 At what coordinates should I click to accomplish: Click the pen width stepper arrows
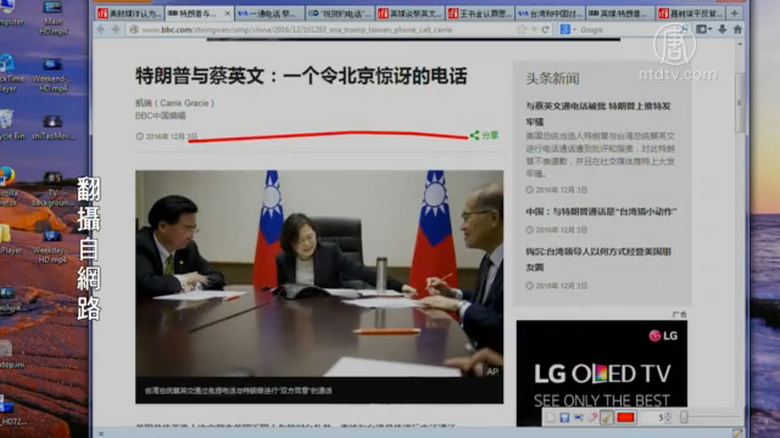(x=669, y=417)
